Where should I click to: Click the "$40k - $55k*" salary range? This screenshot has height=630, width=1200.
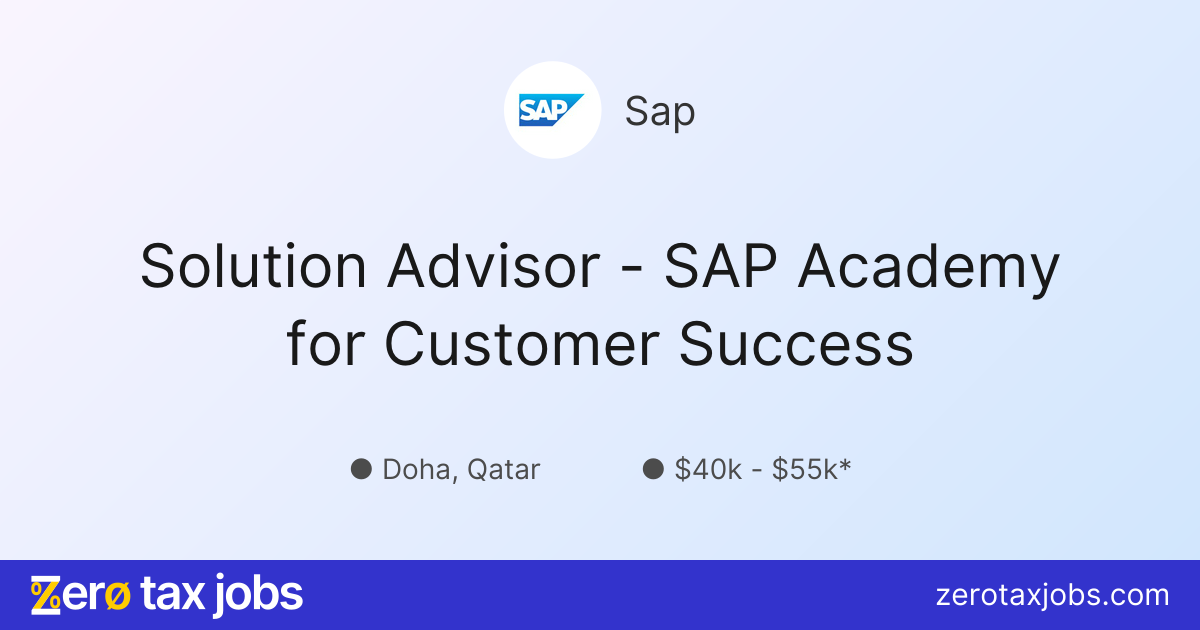click(762, 469)
